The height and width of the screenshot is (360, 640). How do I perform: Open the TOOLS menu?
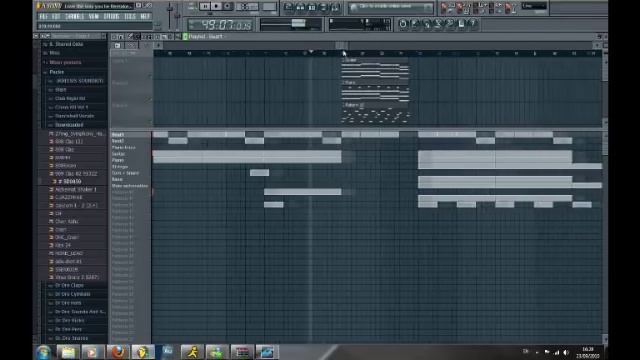tap(130, 17)
